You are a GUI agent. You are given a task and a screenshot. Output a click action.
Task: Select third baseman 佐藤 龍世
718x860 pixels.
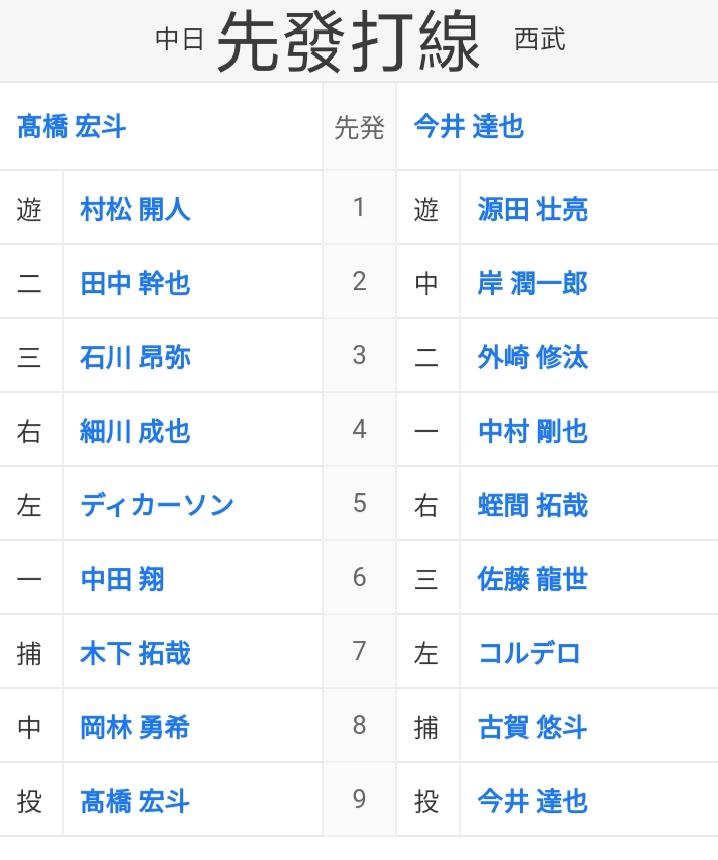point(533,579)
